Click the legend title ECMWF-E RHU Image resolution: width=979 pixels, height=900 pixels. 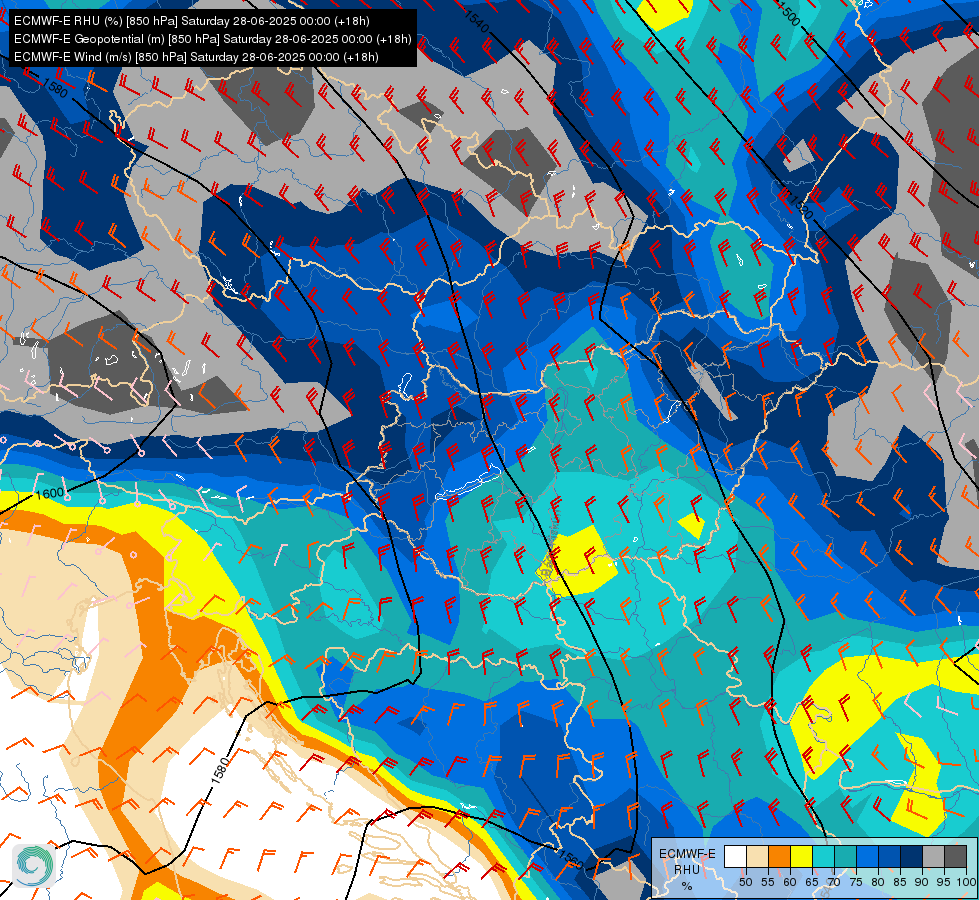click(x=687, y=861)
